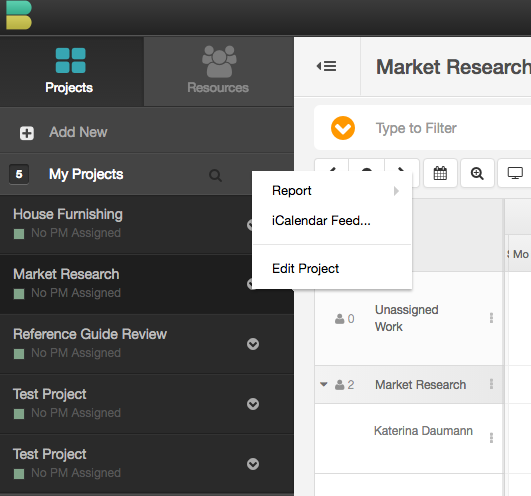Image resolution: width=531 pixels, height=496 pixels.
Task: Open options dots for Katerina Daumann row
Action: click(491, 438)
